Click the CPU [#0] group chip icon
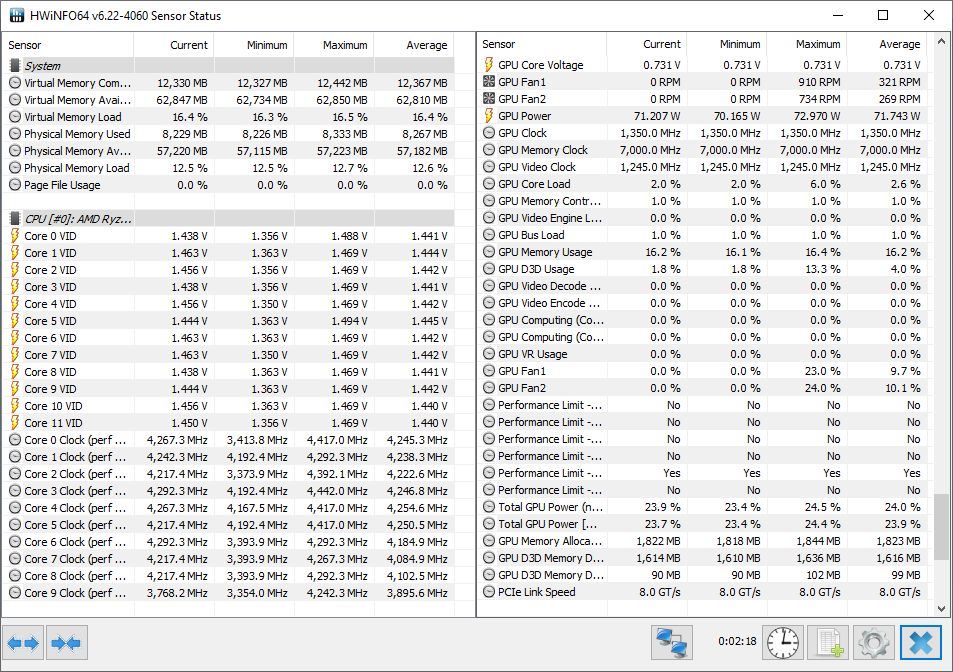This screenshot has width=953, height=672. click(x=15, y=219)
